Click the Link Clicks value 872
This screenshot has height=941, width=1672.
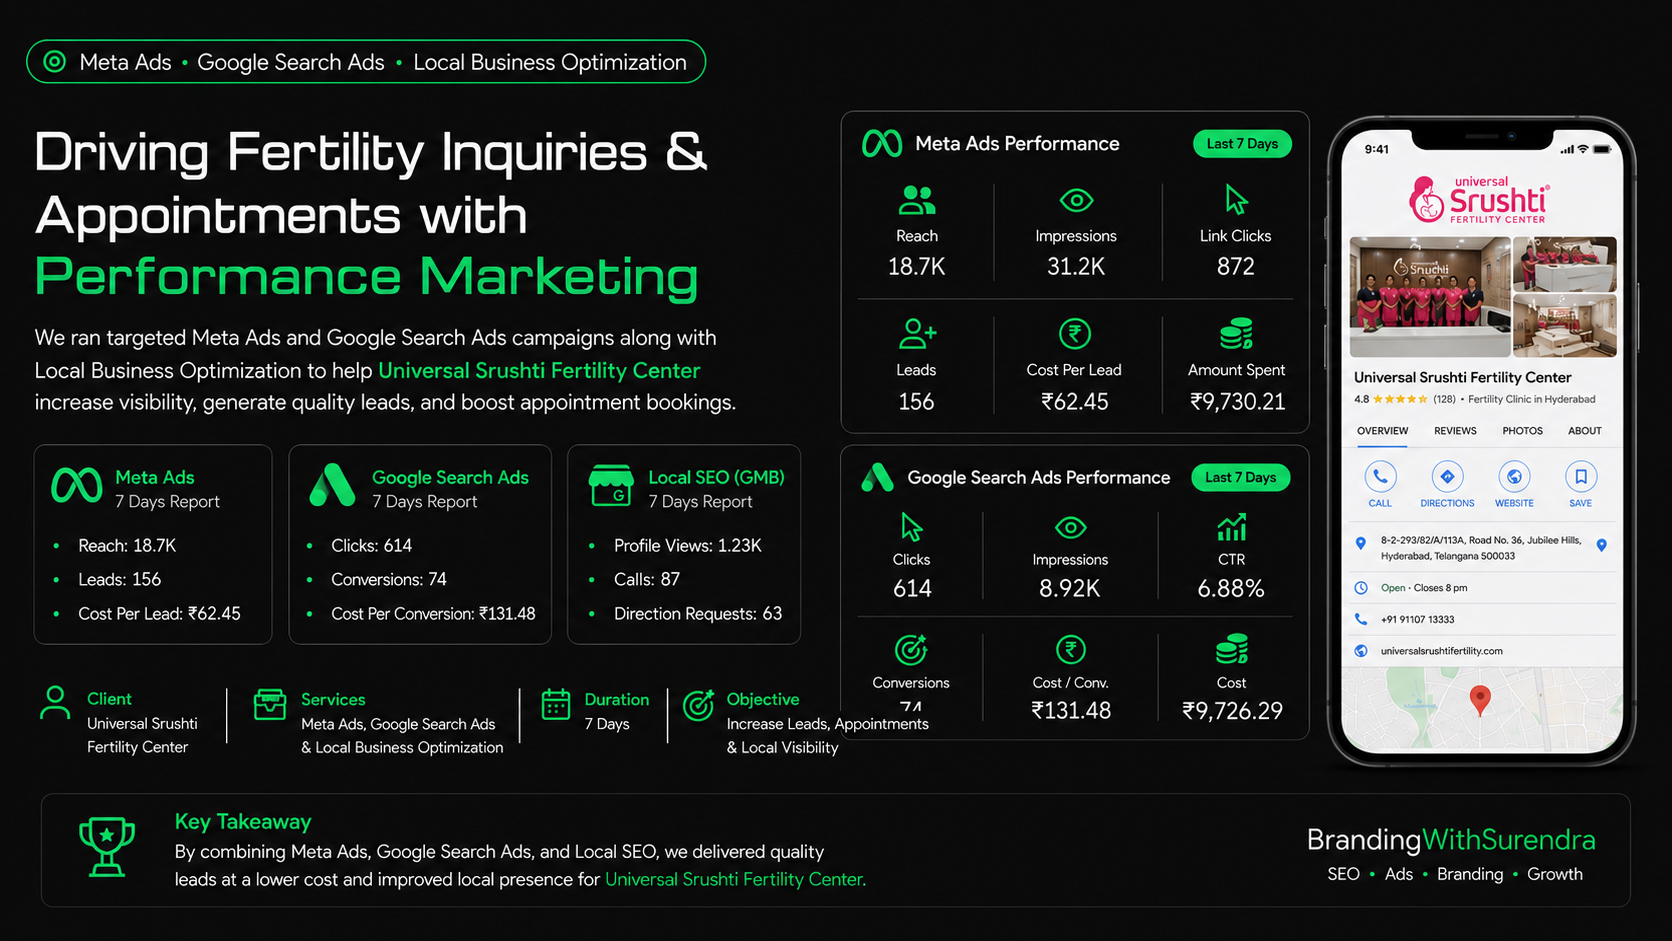pos(1236,267)
